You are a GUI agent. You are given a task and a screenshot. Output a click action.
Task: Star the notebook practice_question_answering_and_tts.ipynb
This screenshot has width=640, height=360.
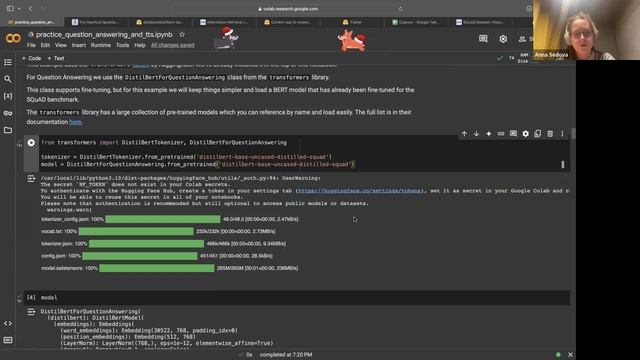pos(182,35)
